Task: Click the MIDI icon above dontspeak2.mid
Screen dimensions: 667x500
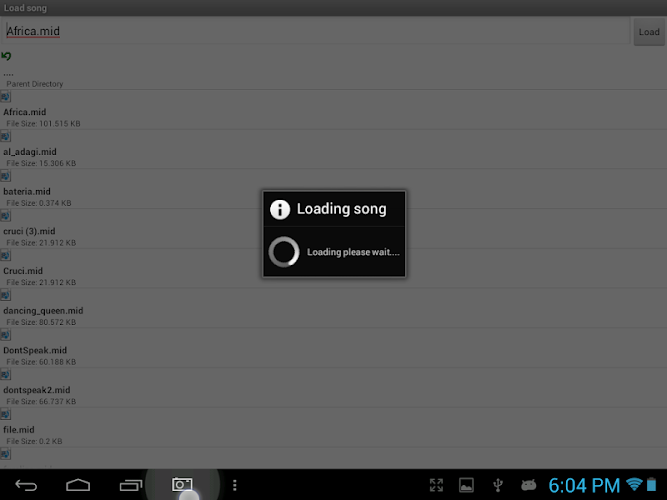Action: pos(5,374)
